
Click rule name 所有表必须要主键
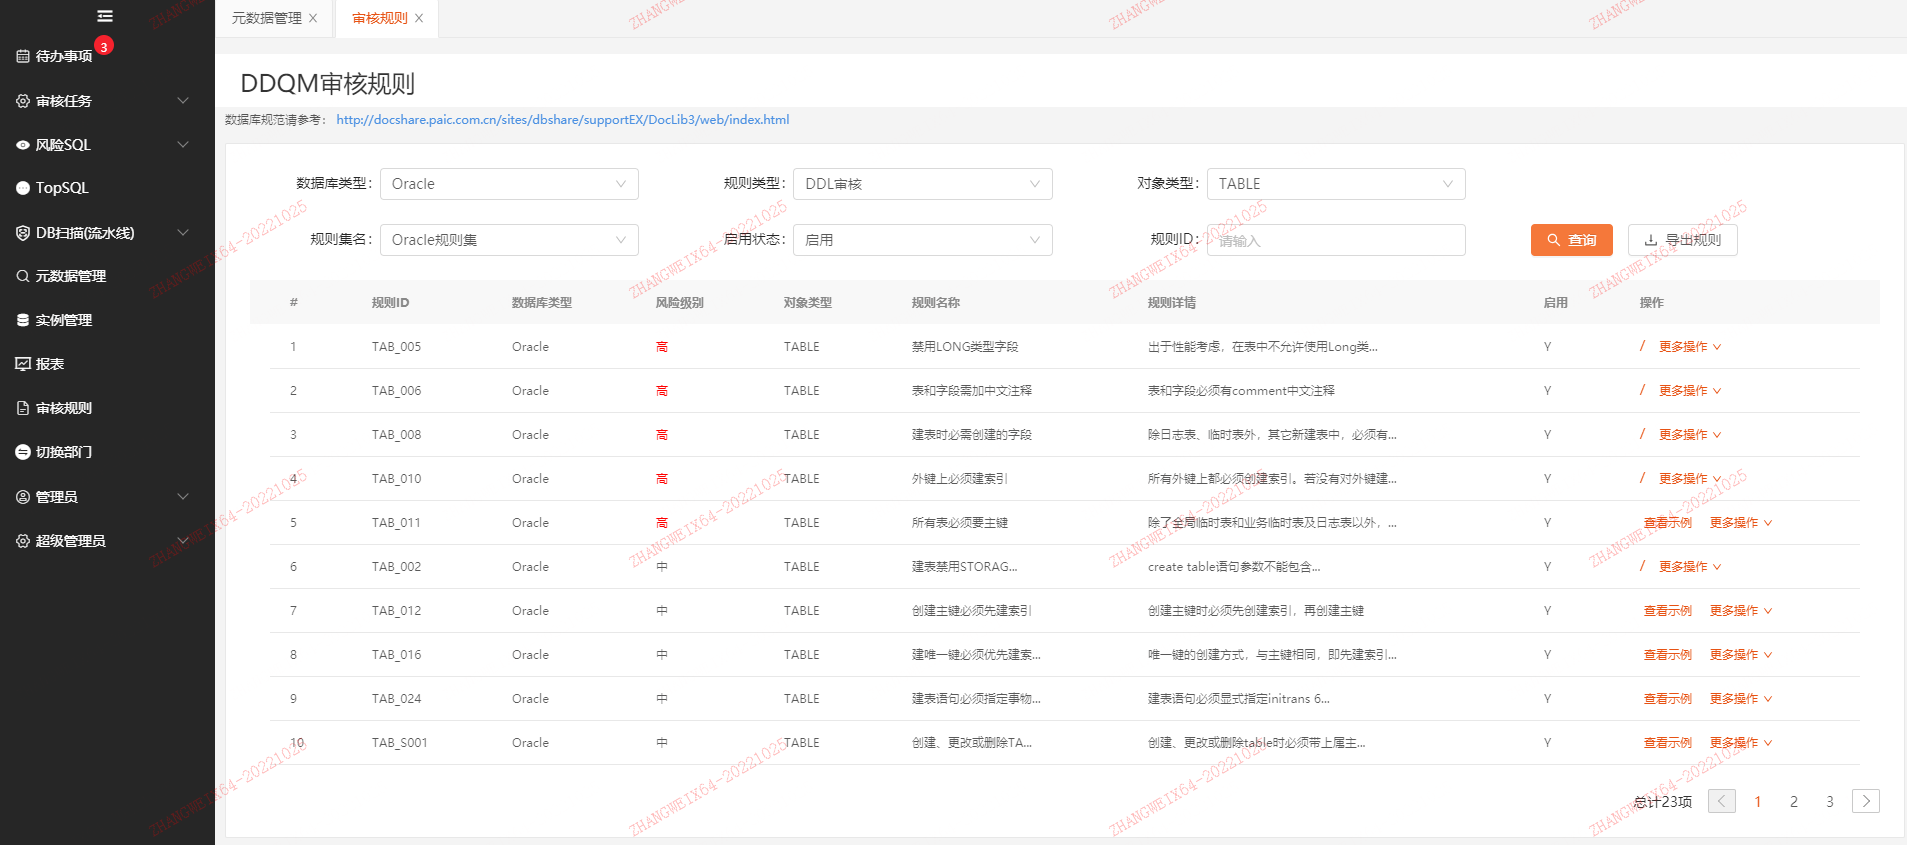[x=960, y=523]
